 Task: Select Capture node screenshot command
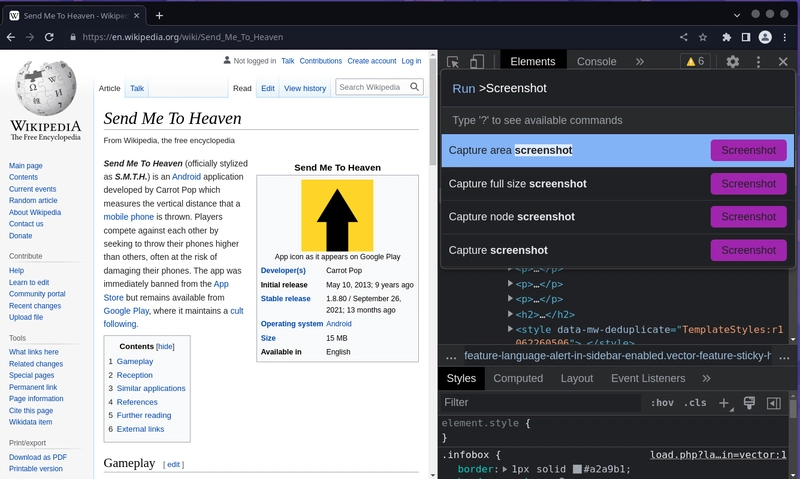[x=617, y=217]
